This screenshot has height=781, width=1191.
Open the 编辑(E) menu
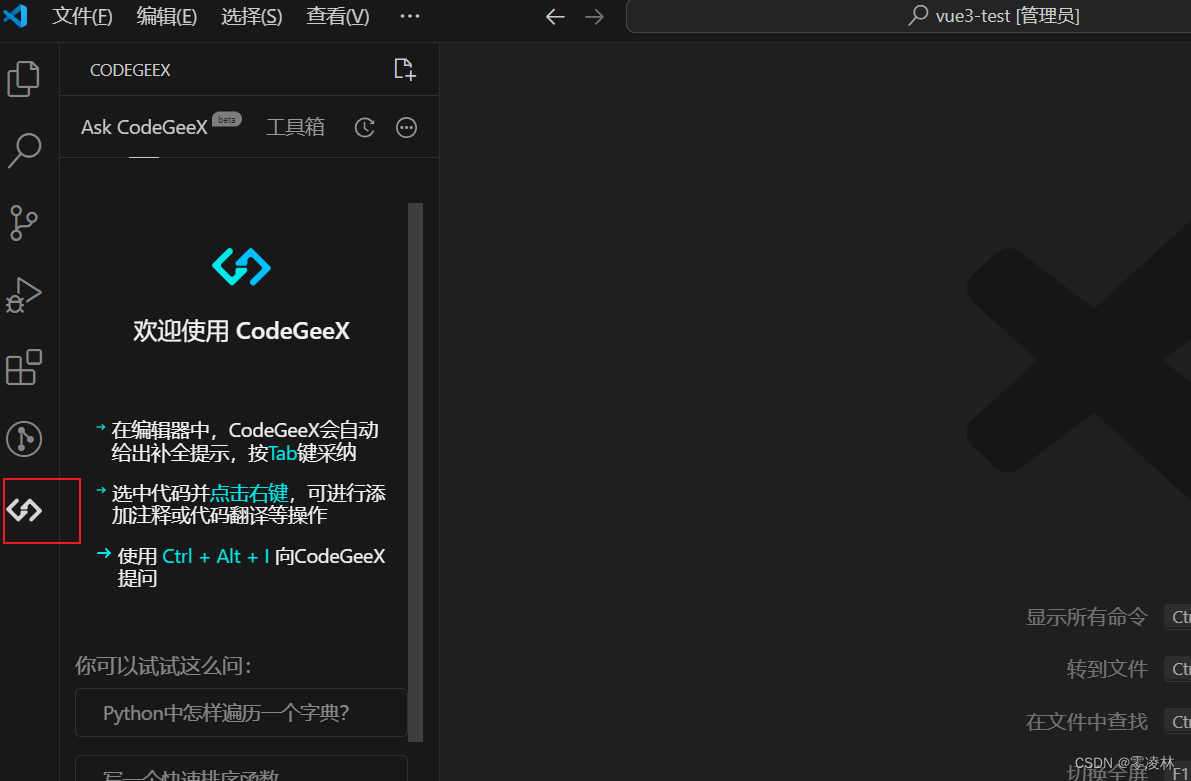(x=166, y=16)
